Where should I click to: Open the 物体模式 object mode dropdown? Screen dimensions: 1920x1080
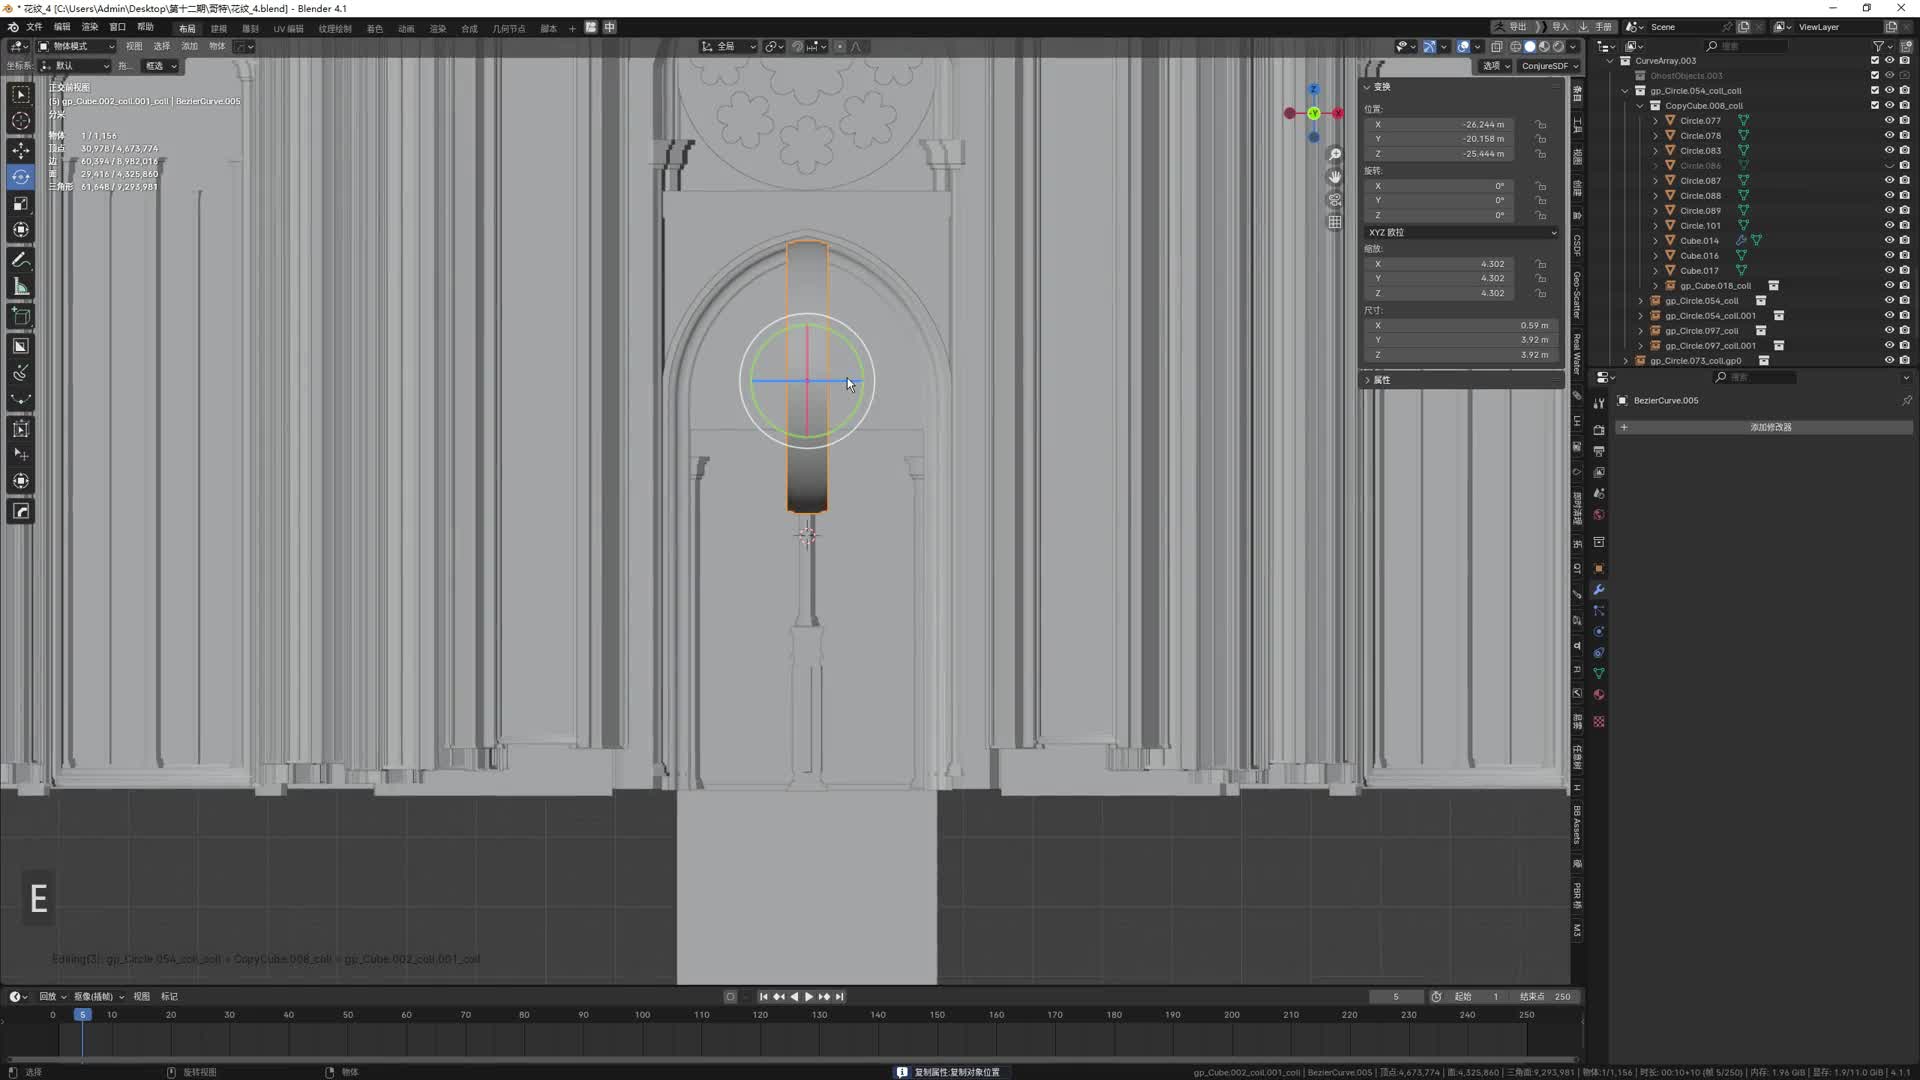(x=76, y=46)
